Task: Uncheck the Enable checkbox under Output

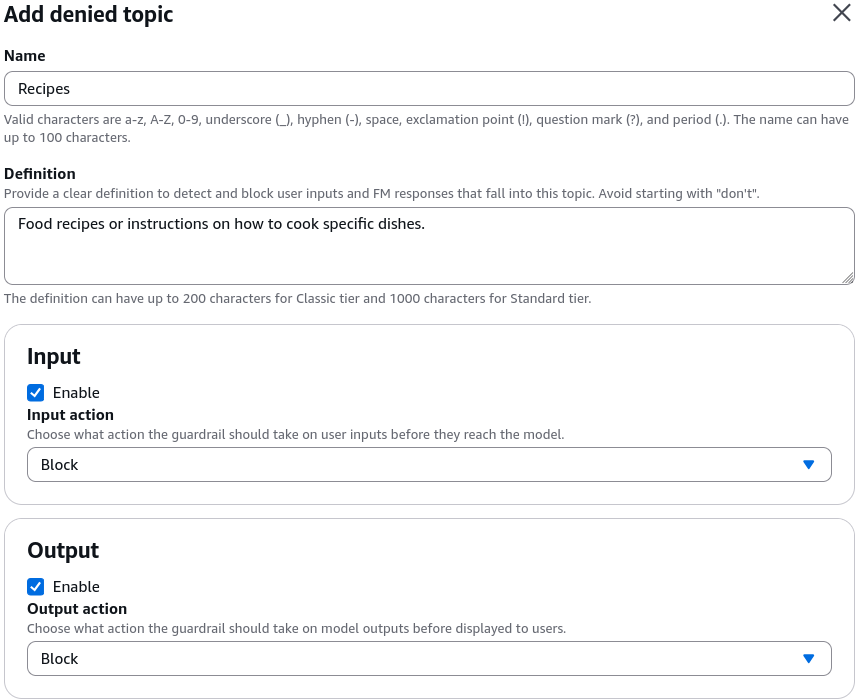Action: (36, 587)
